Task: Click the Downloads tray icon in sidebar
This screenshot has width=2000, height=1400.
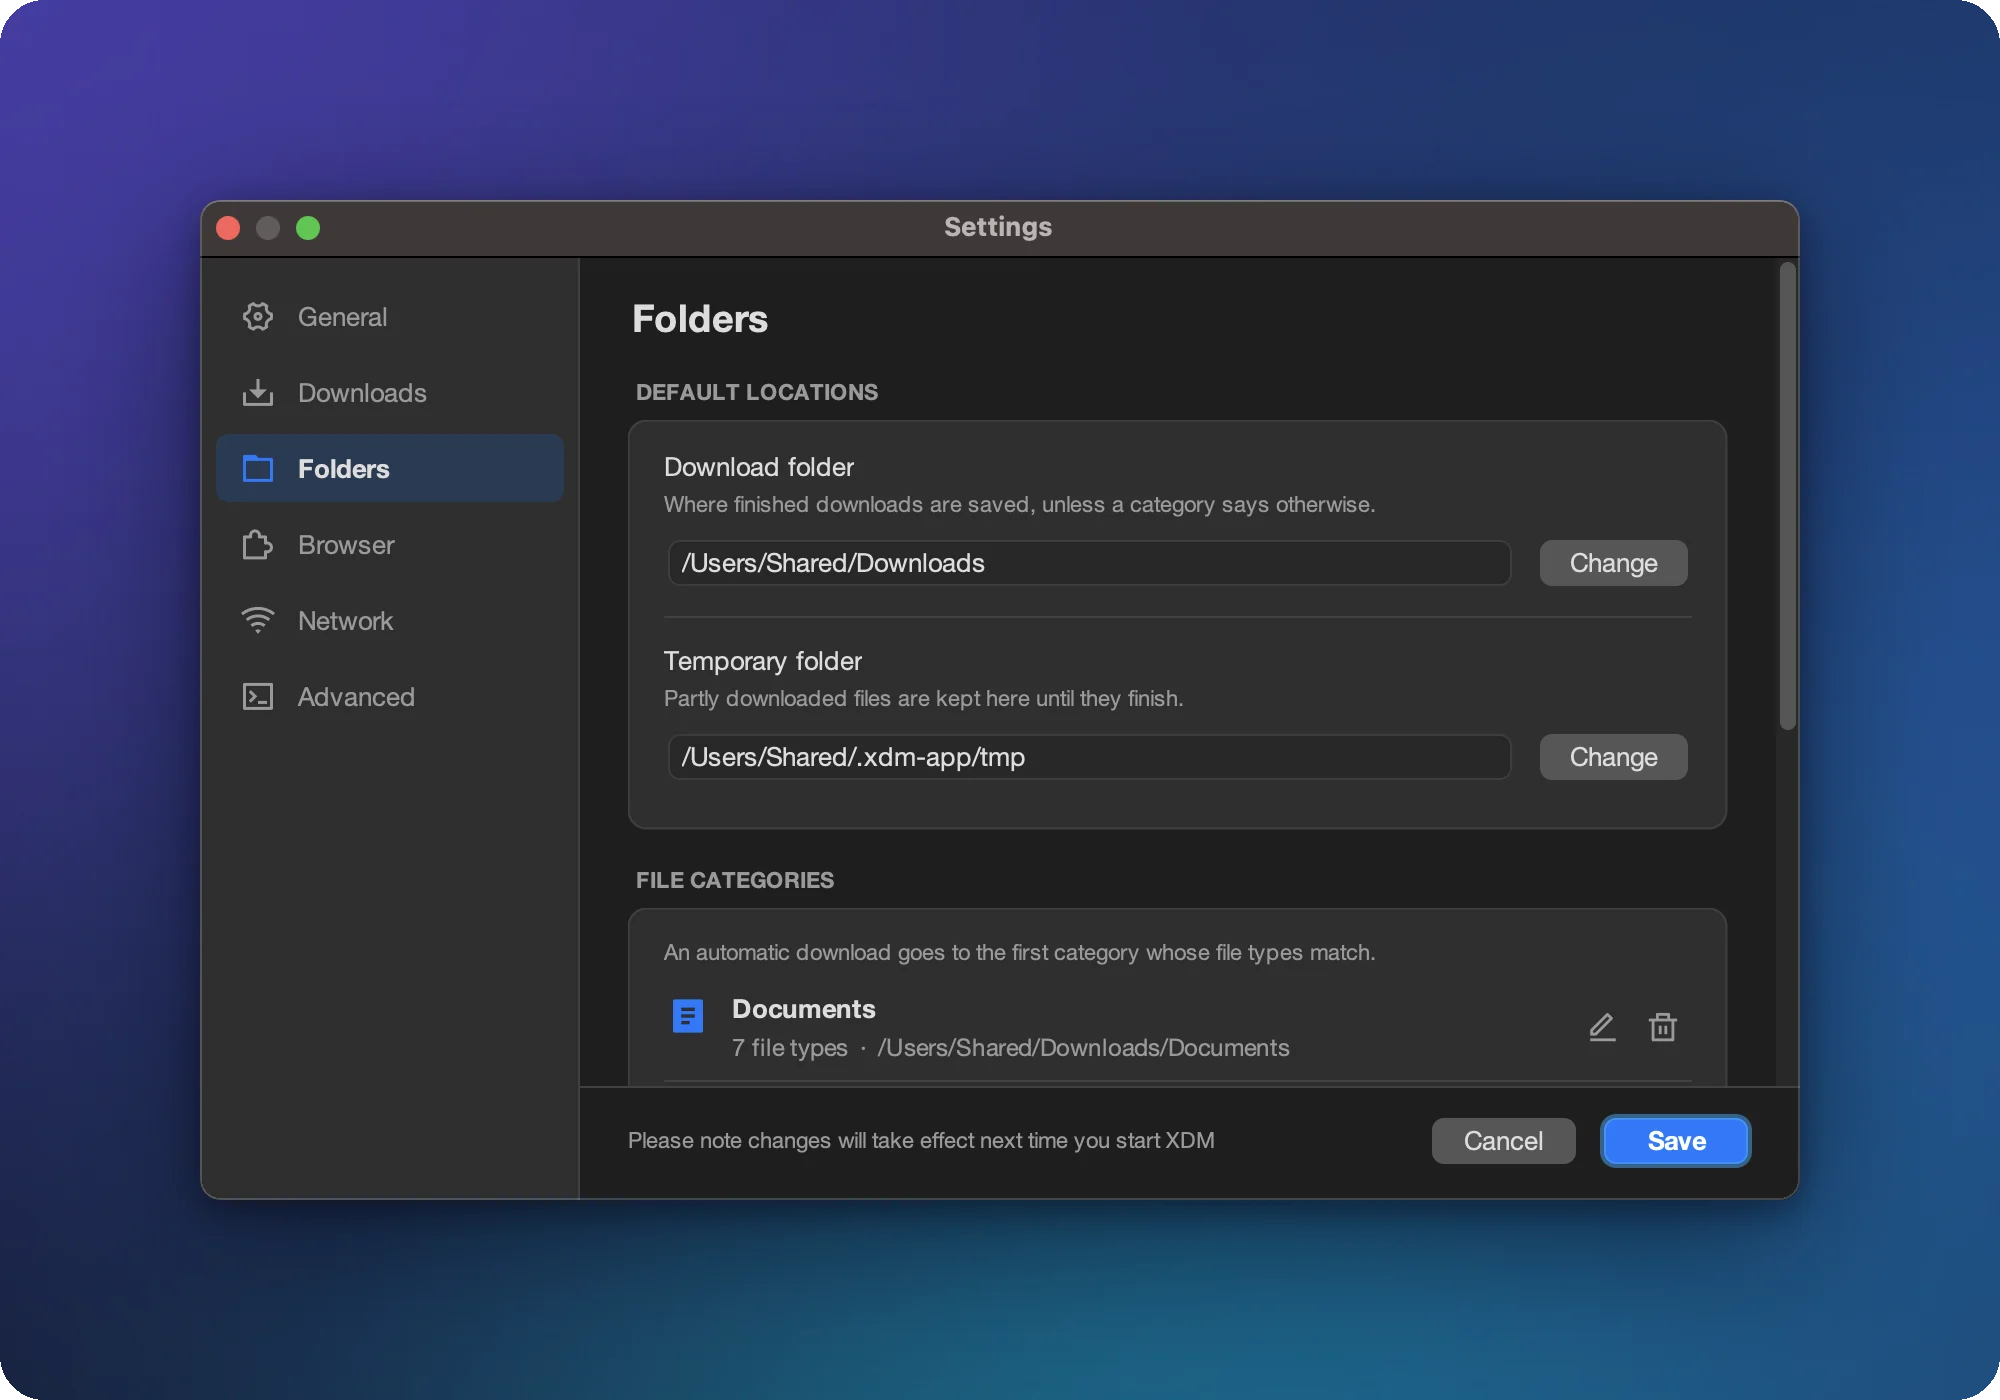Action: (258, 393)
